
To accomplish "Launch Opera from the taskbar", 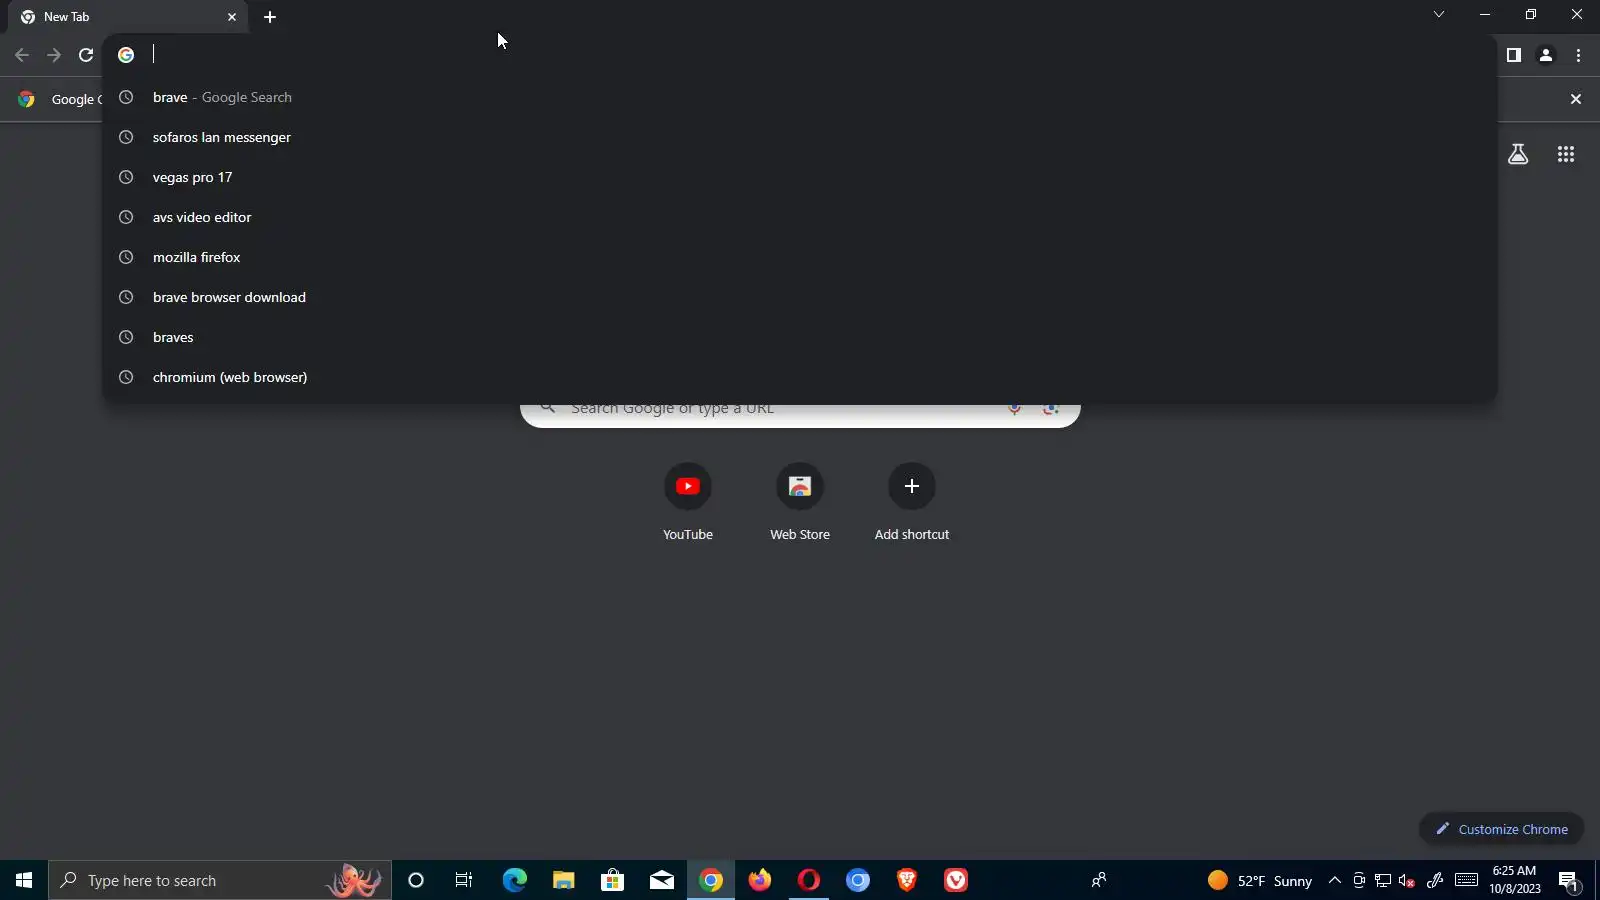I will (809, 880).
